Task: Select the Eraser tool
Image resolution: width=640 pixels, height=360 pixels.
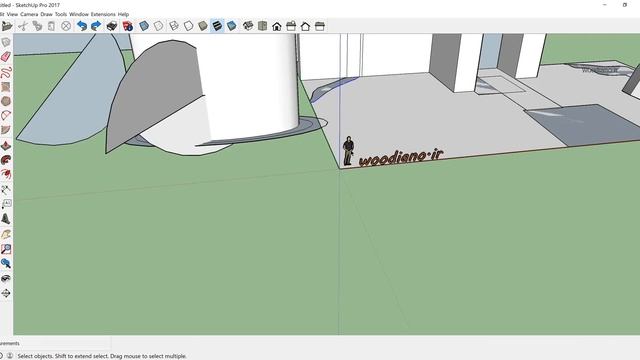Action: (6, 57)
